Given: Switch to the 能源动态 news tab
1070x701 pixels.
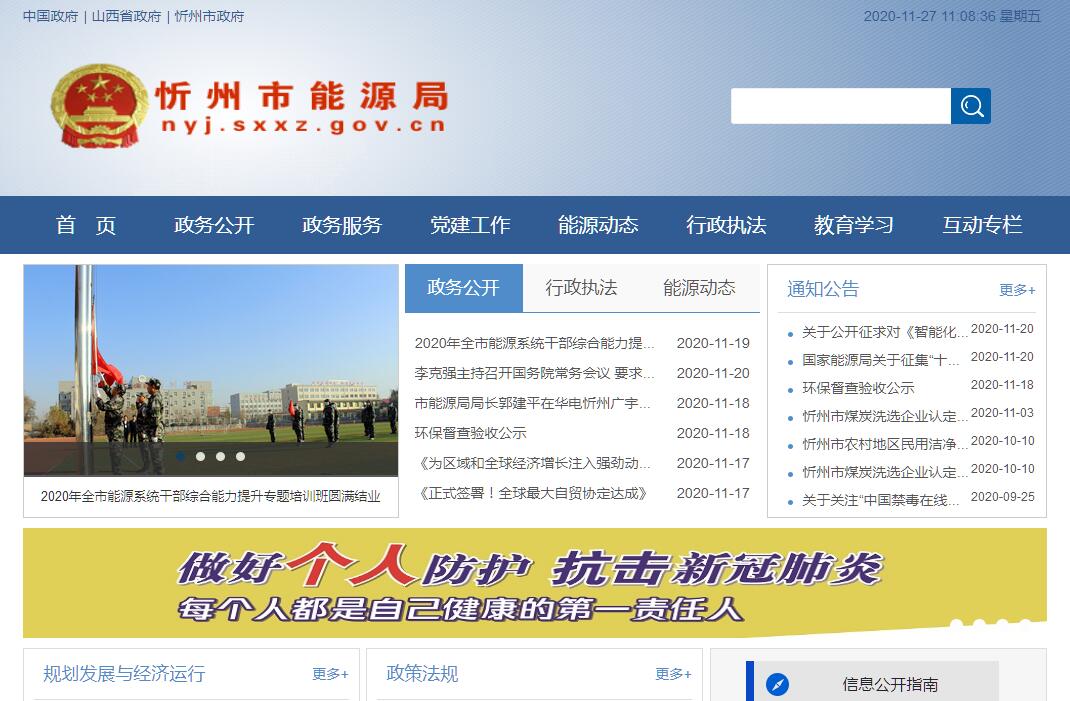Looking at the screenshot, I should point(699,288).
